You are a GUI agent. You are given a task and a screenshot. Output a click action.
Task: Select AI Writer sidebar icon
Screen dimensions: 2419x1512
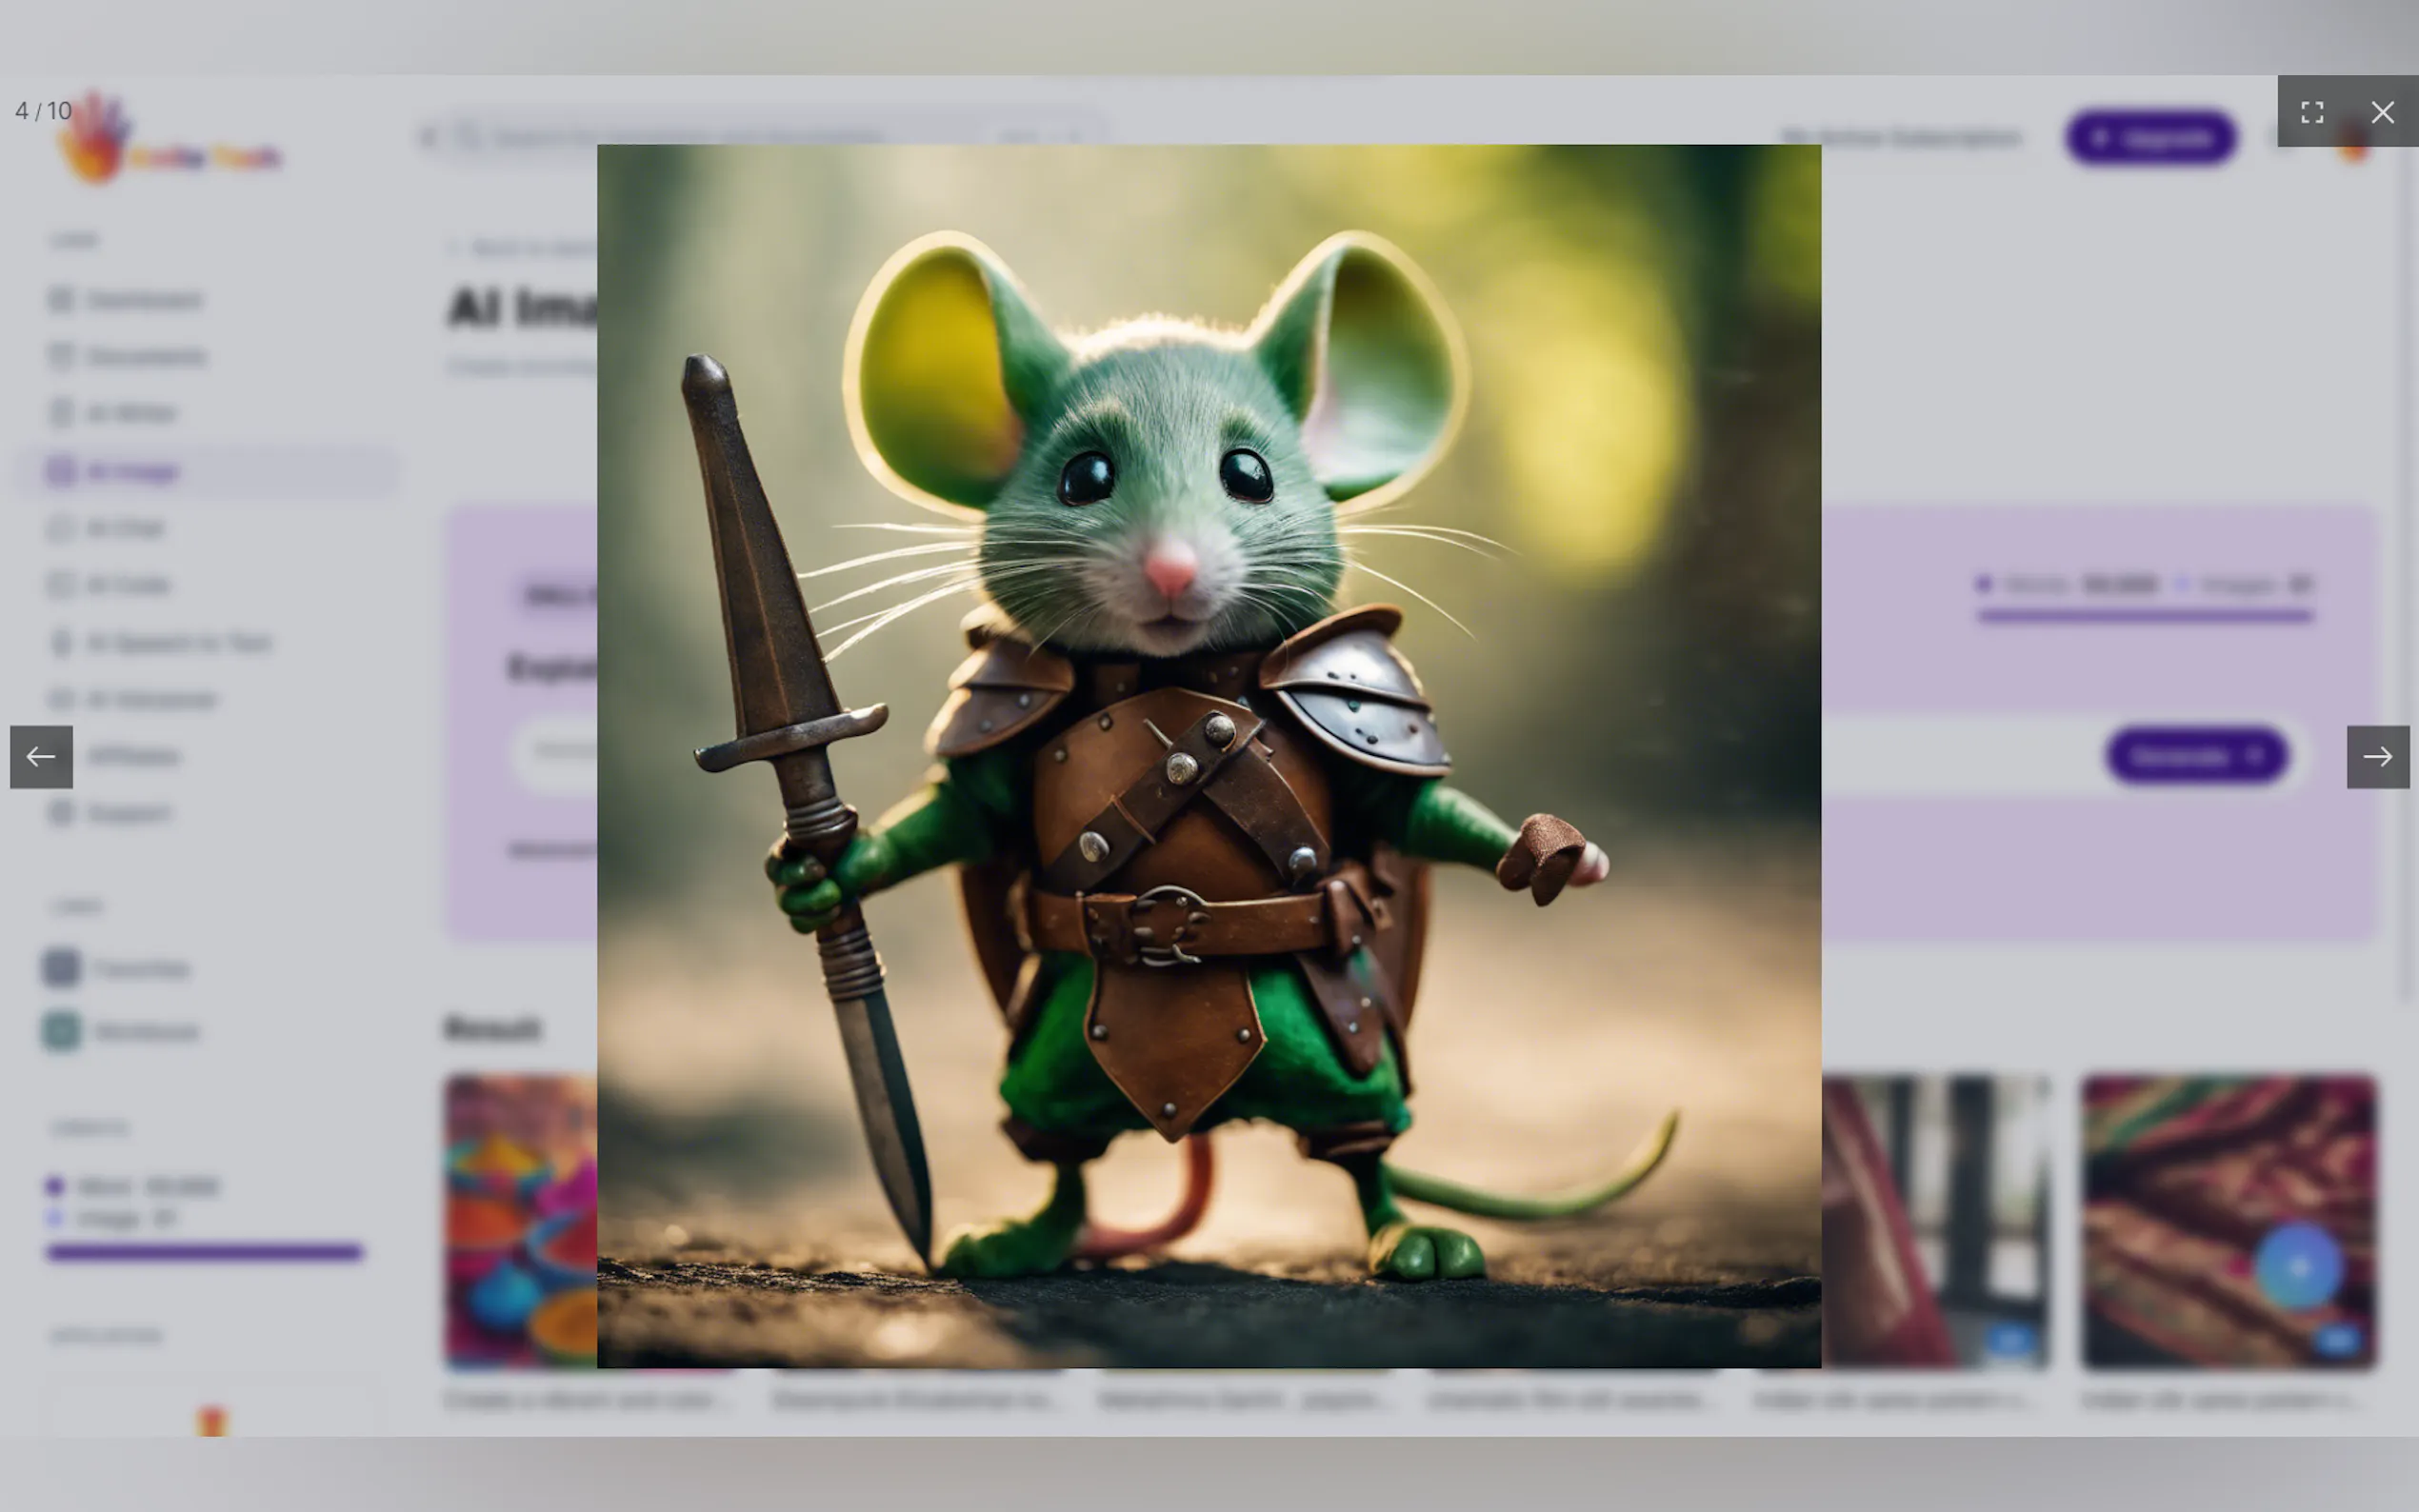[x=62, y=413]
